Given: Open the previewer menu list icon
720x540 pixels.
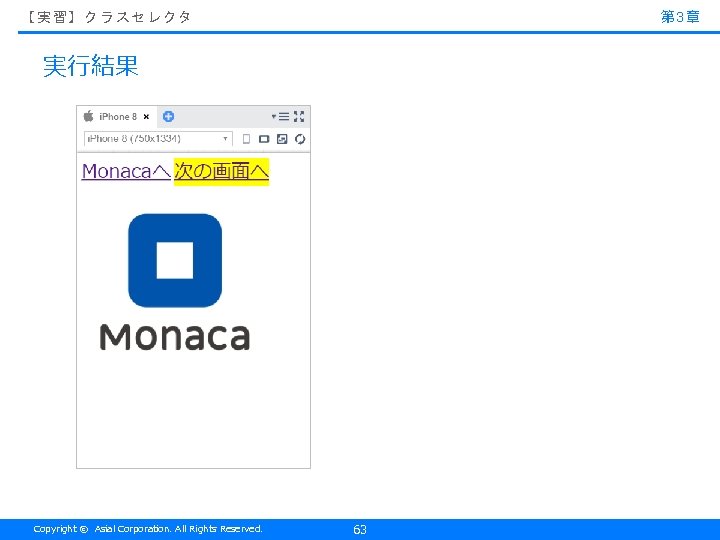Looking at the screenshot, I should (x=281, y=117).
